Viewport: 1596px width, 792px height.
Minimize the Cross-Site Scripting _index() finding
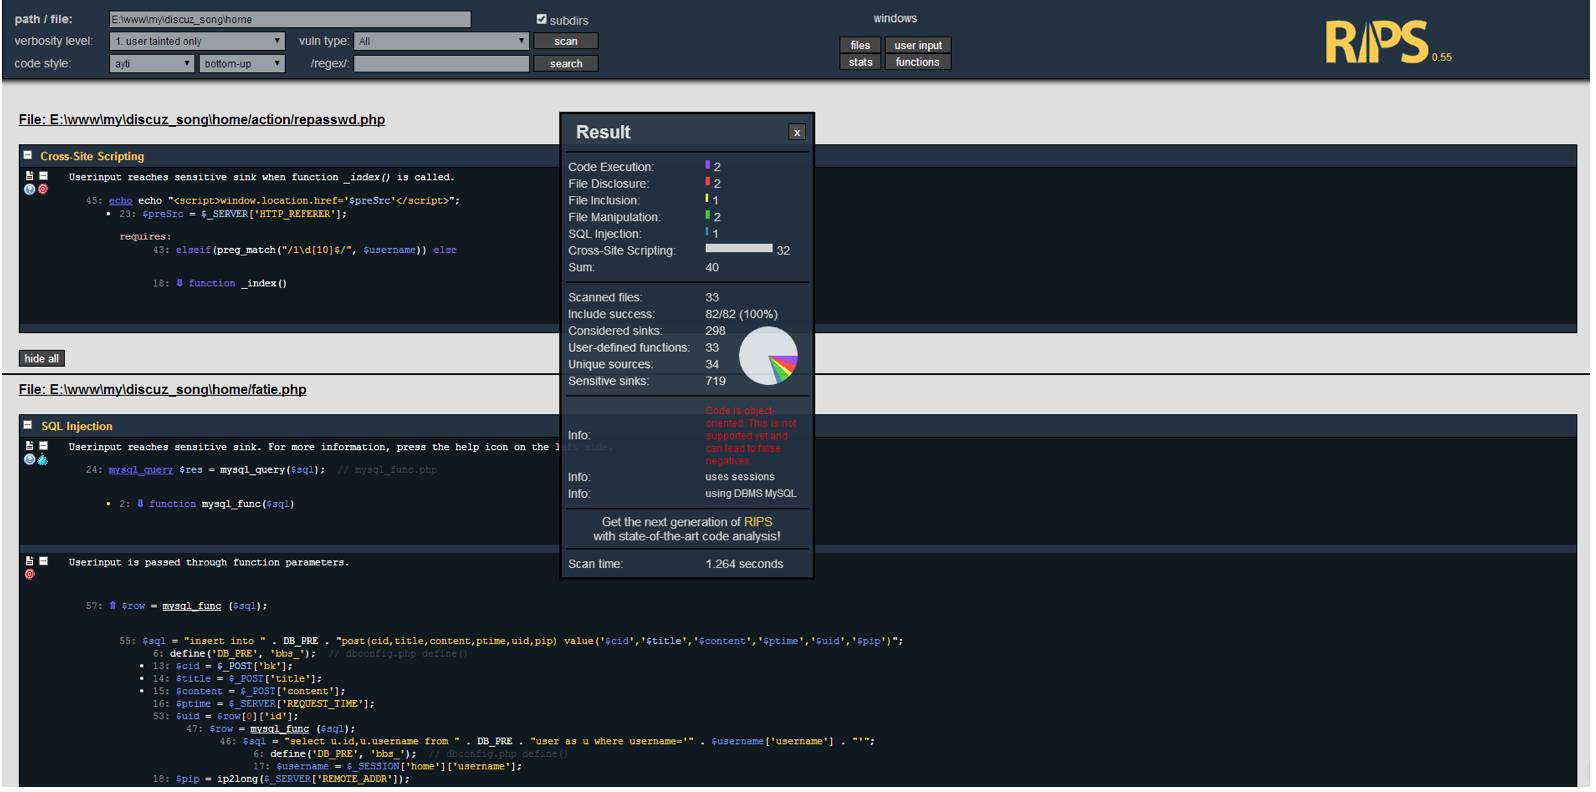pyautogui.click(x=43, y=176)
